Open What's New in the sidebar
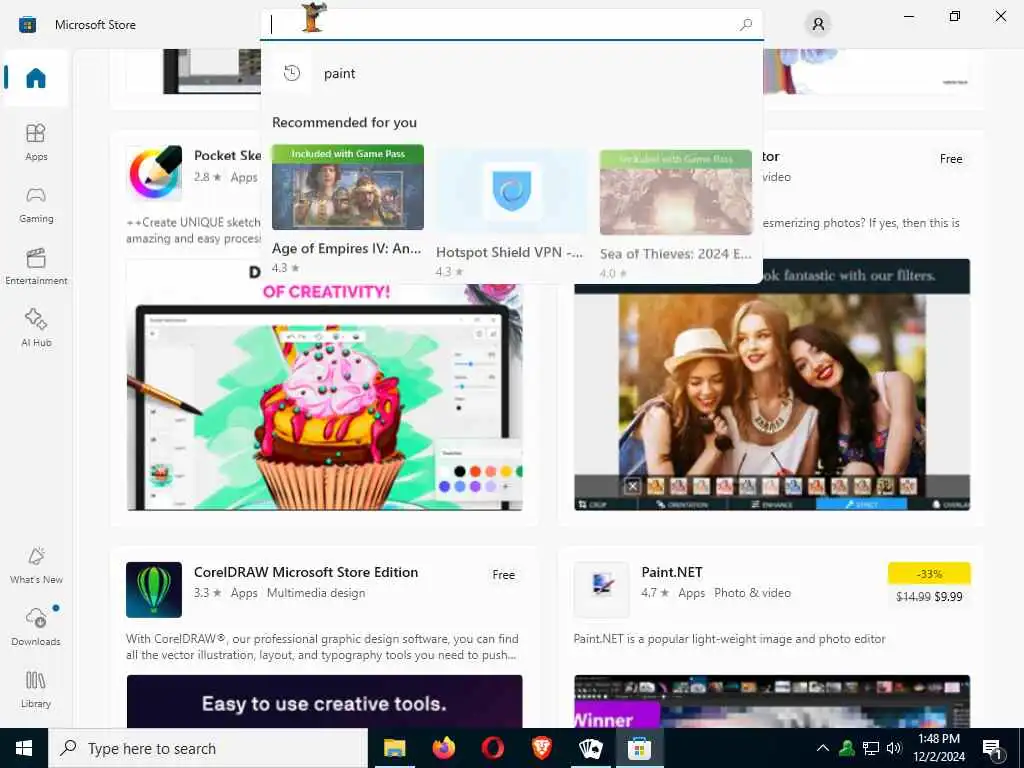 (36, 565)
